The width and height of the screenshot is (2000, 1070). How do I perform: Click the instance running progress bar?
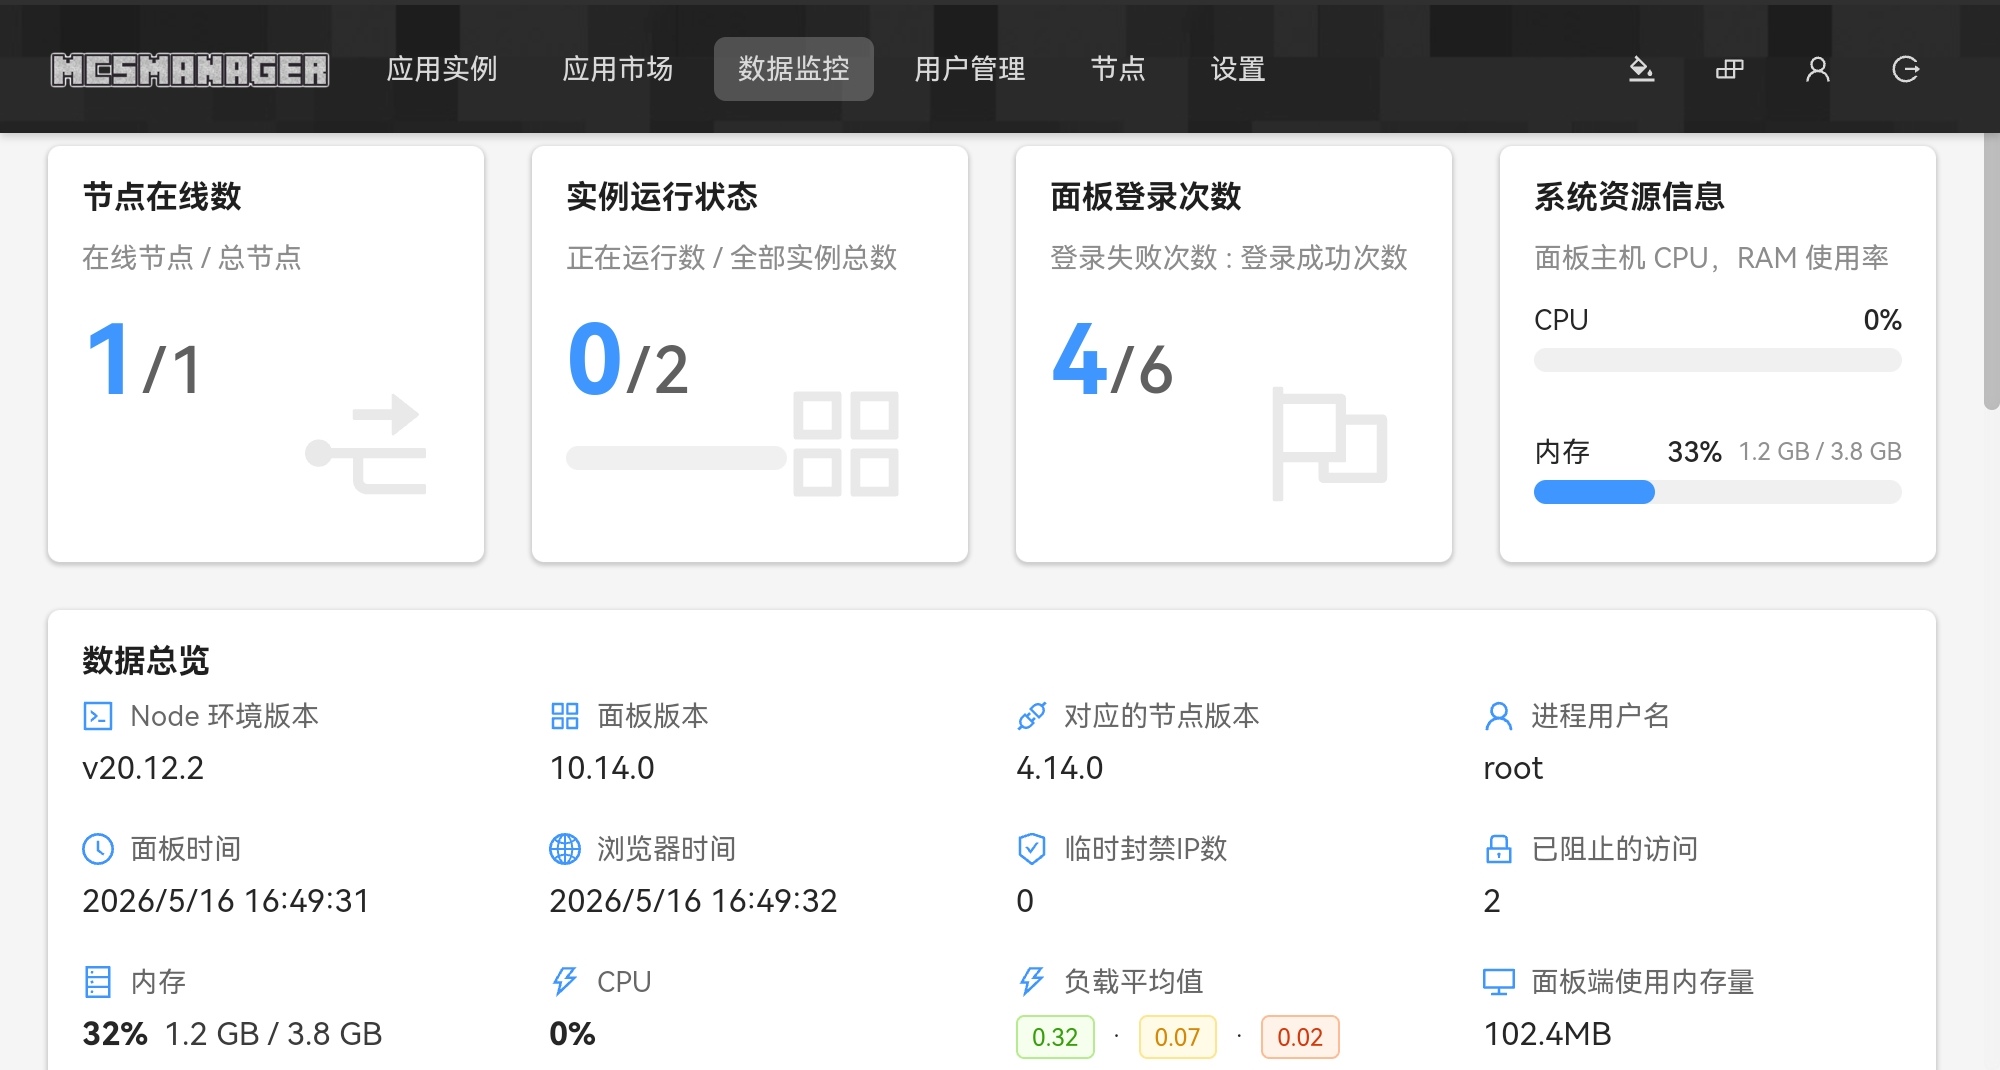coord(676,458)
